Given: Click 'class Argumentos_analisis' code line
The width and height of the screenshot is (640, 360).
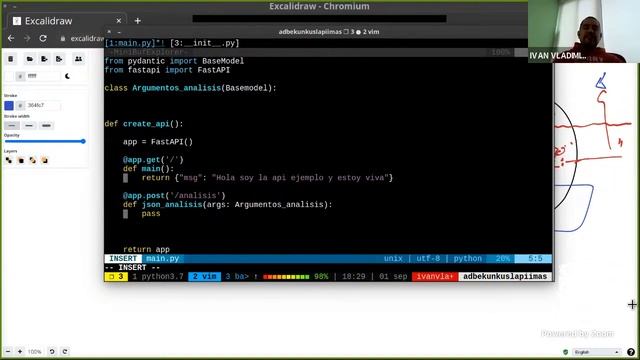Looking at the screenshot, I should (190, 88).
